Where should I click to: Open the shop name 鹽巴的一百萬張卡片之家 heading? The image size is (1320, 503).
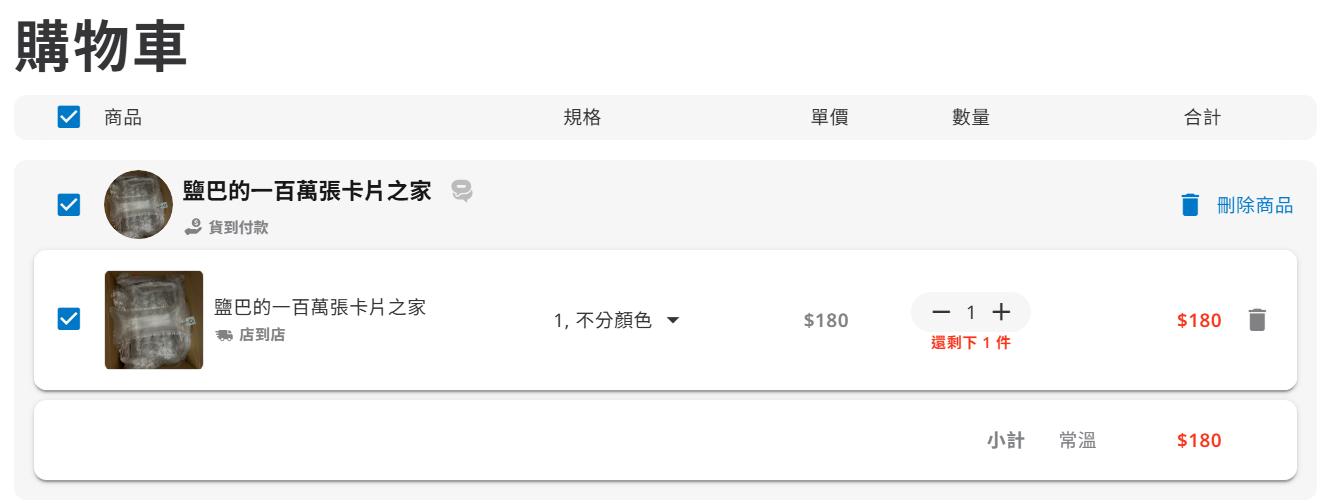[x=307, y=191]
